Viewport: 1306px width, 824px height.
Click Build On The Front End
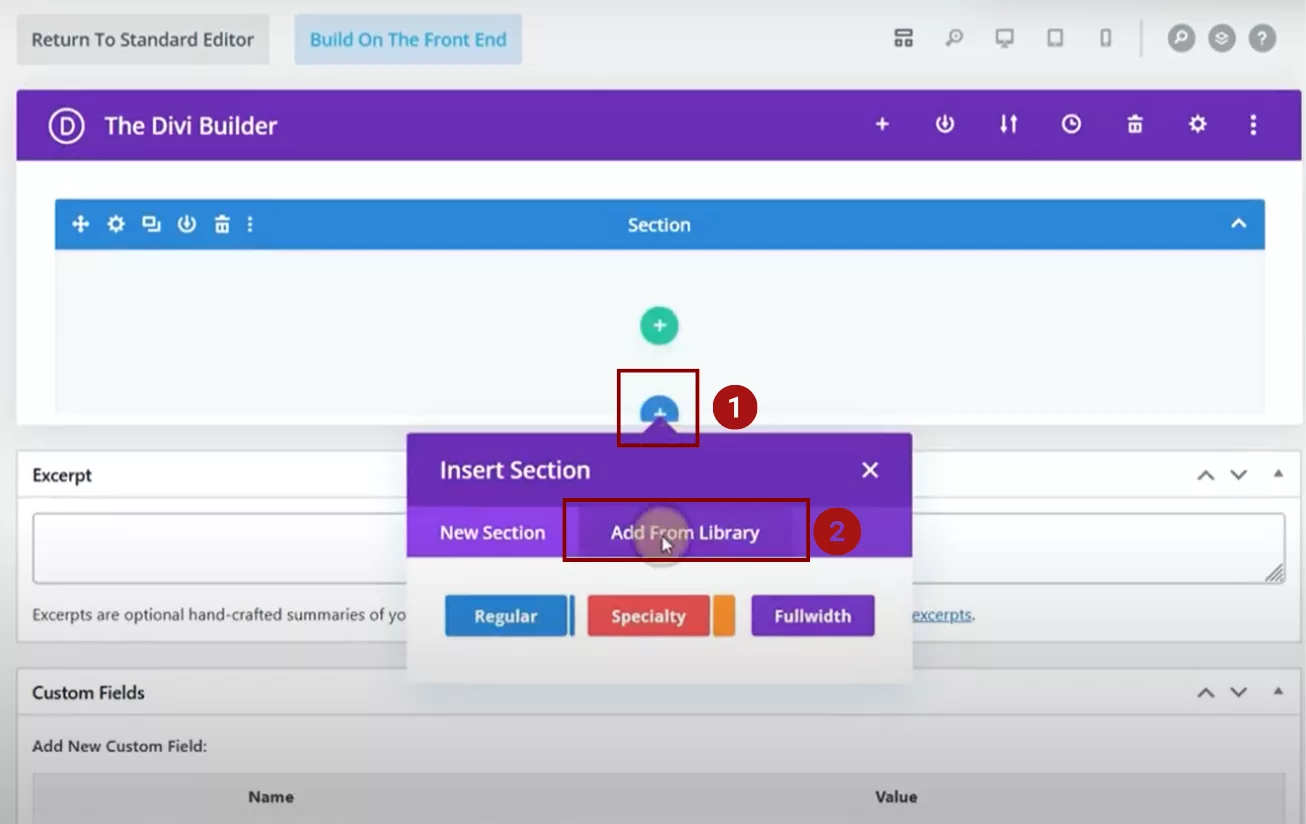(408, 40)
